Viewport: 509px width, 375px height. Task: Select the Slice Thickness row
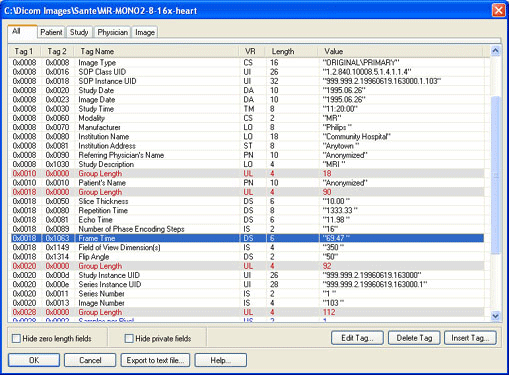tap(246, 201)
